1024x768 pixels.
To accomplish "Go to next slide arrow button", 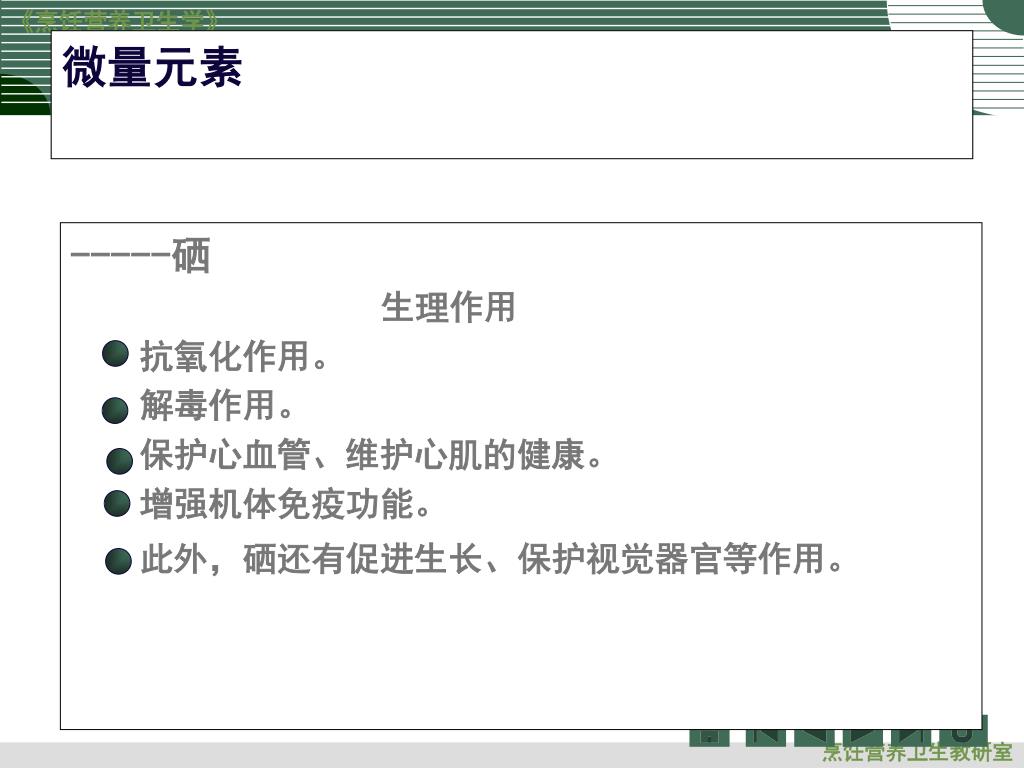I will 863,736.
